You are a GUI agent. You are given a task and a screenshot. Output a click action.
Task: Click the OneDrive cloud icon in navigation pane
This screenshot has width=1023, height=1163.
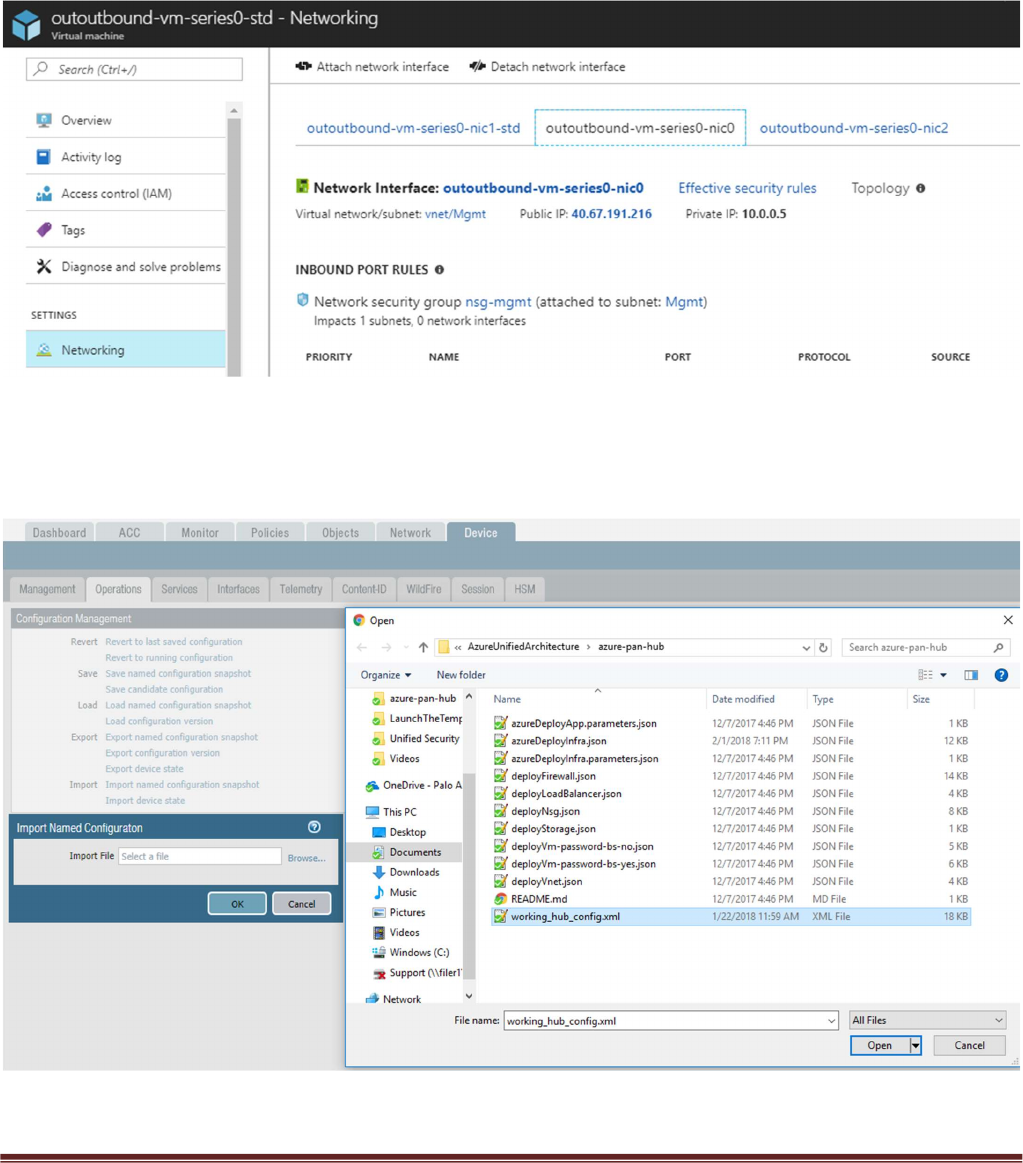(x=372, y=785)
